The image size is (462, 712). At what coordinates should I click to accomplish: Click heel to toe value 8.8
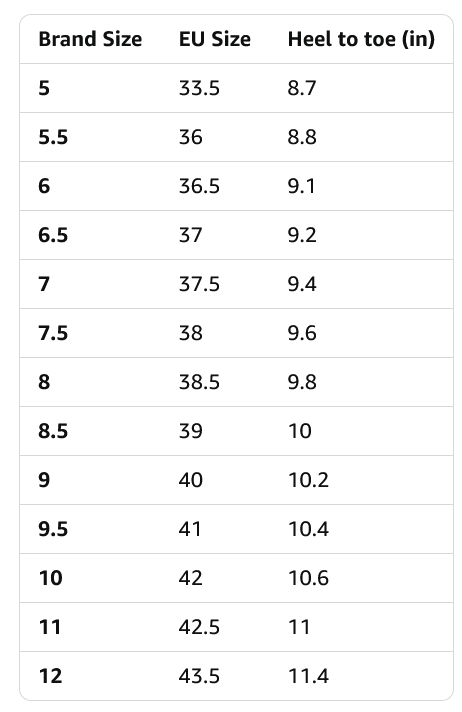[302, 137]
